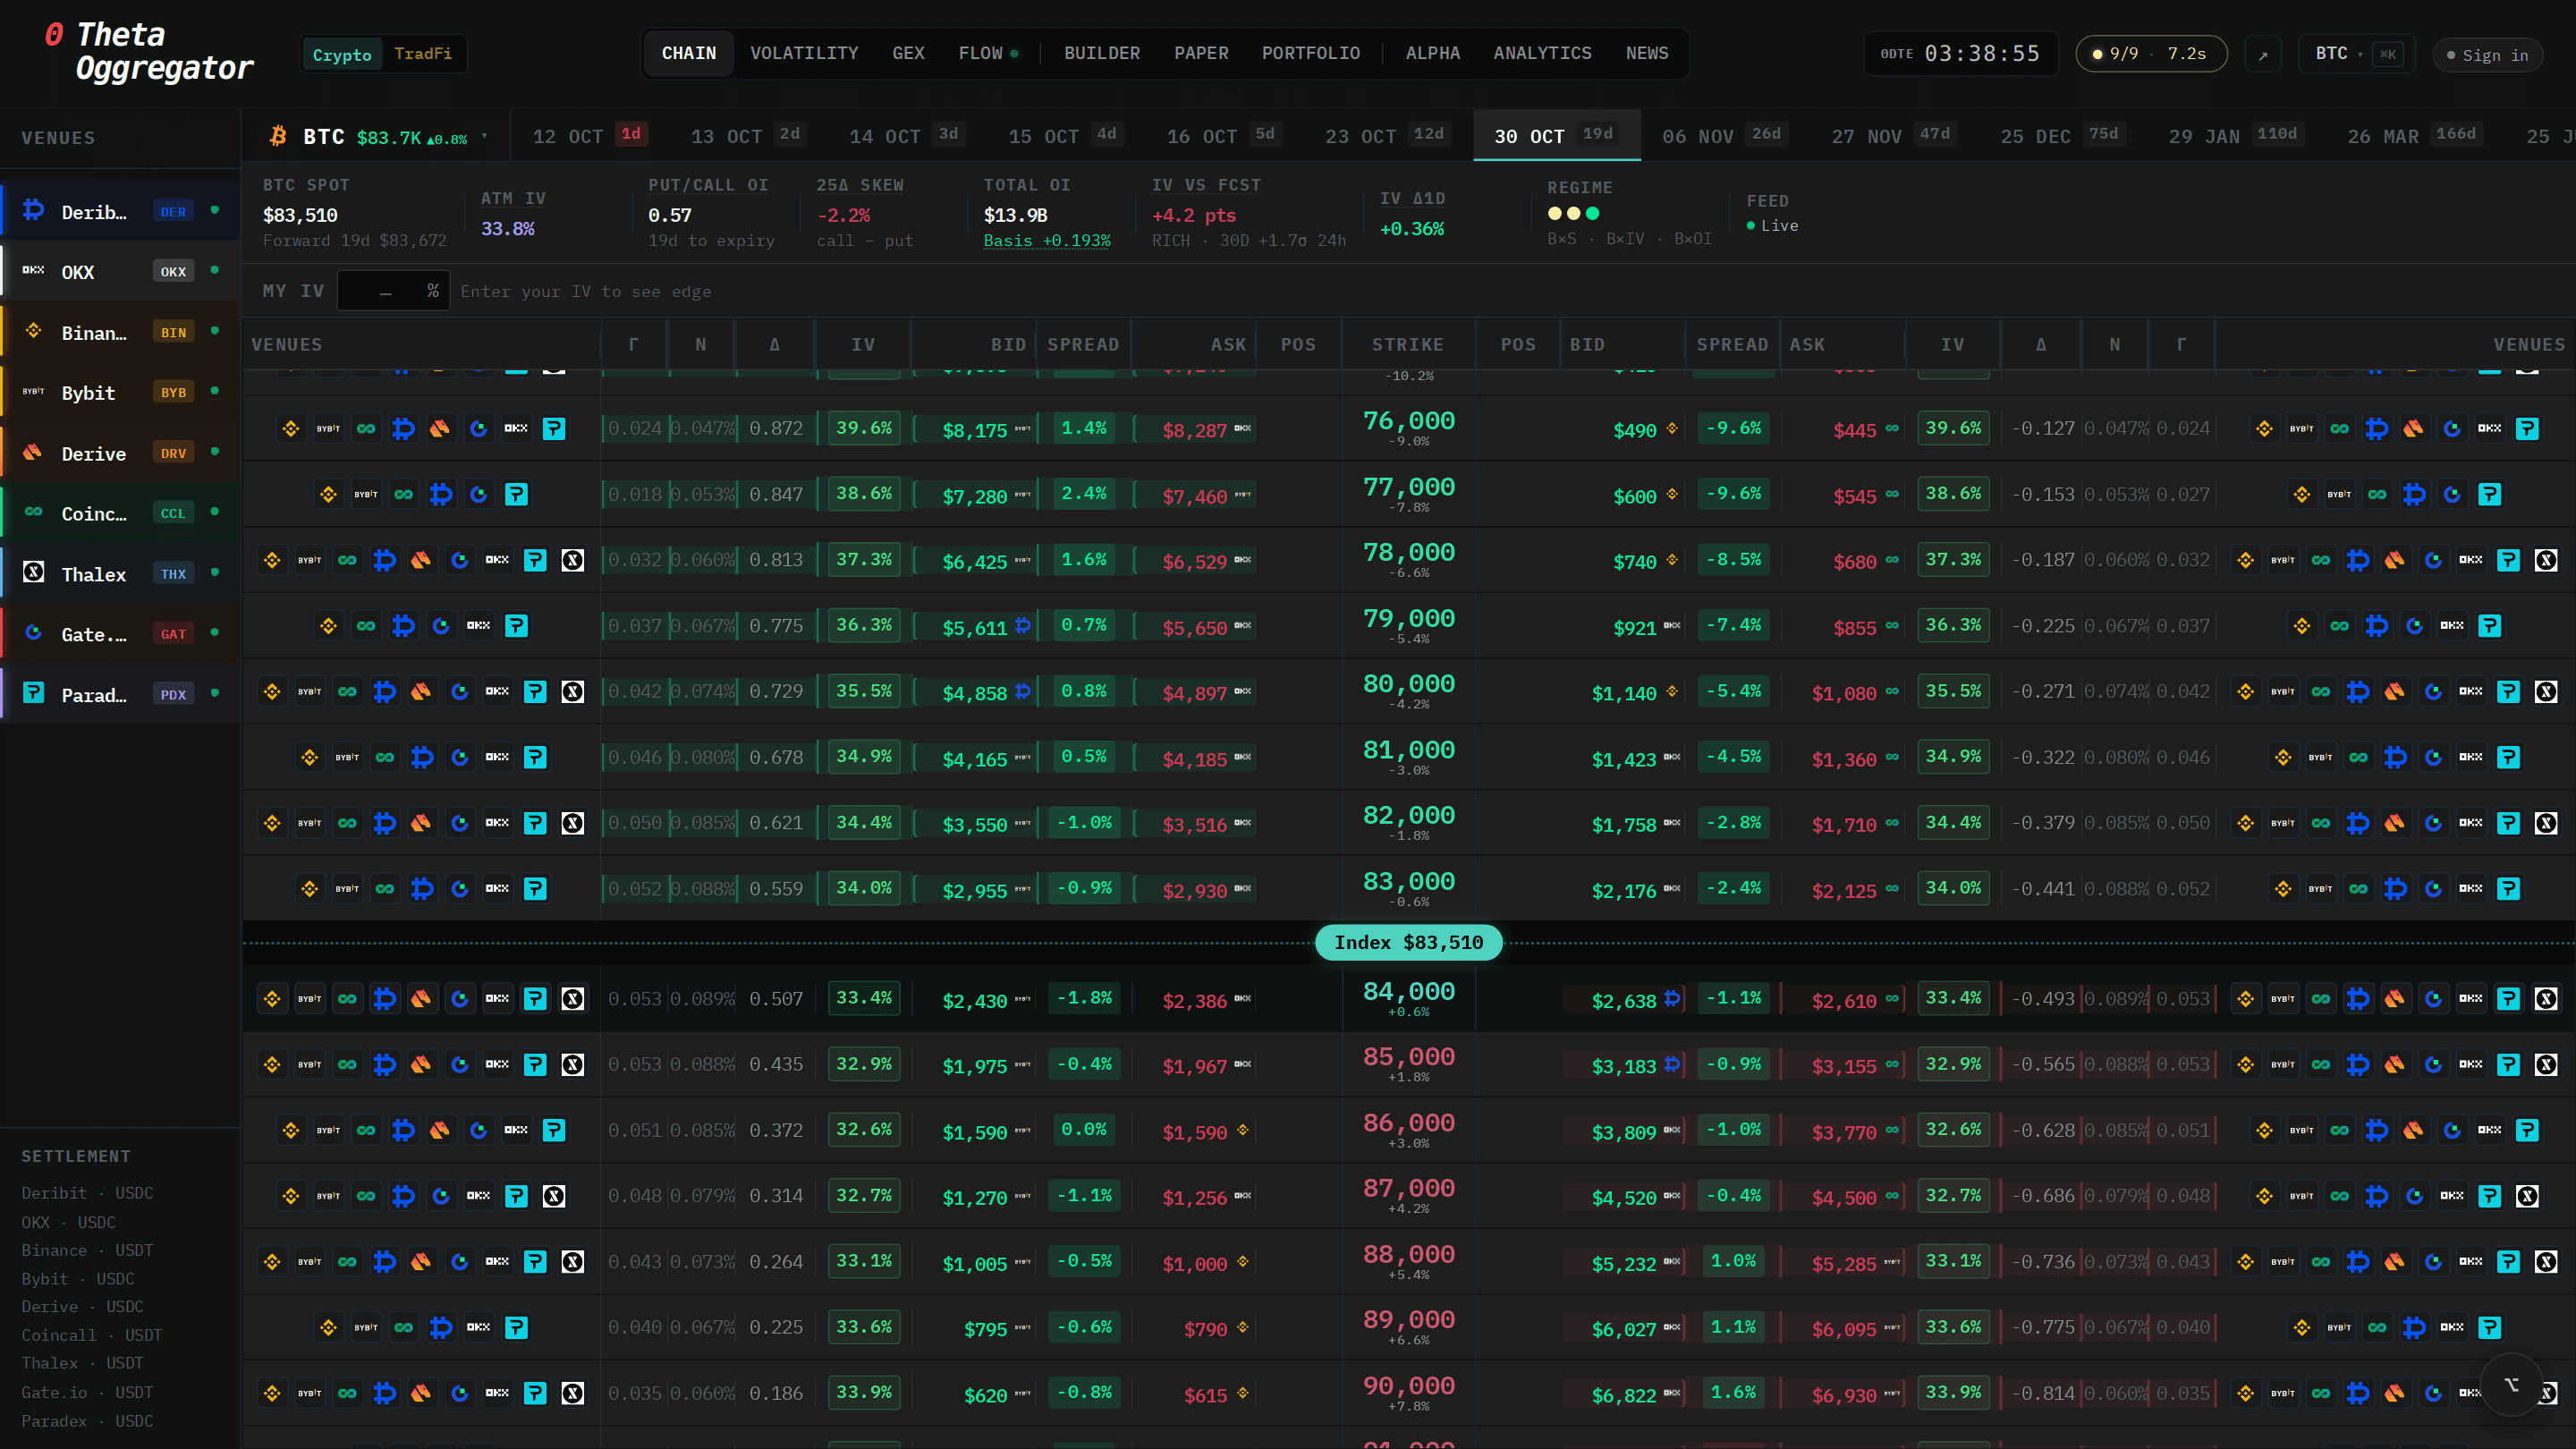
Task: Click the Coincall icon in the 89,000 put-side venues
Action: point(2377,1328)
